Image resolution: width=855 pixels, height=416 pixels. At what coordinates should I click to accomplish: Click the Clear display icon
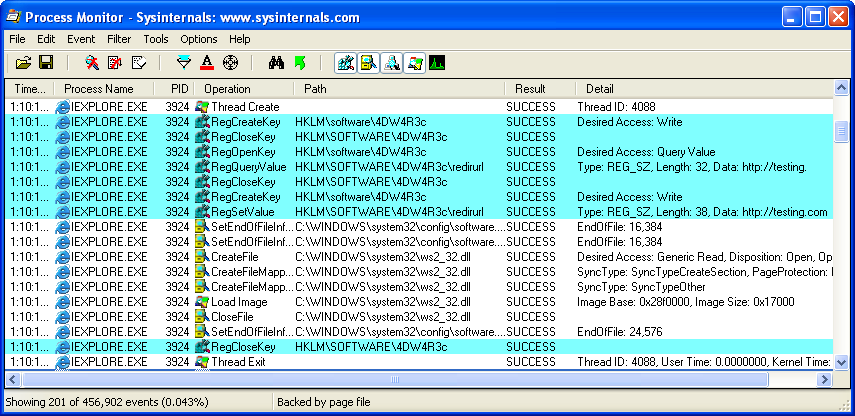tap(138, 63)
